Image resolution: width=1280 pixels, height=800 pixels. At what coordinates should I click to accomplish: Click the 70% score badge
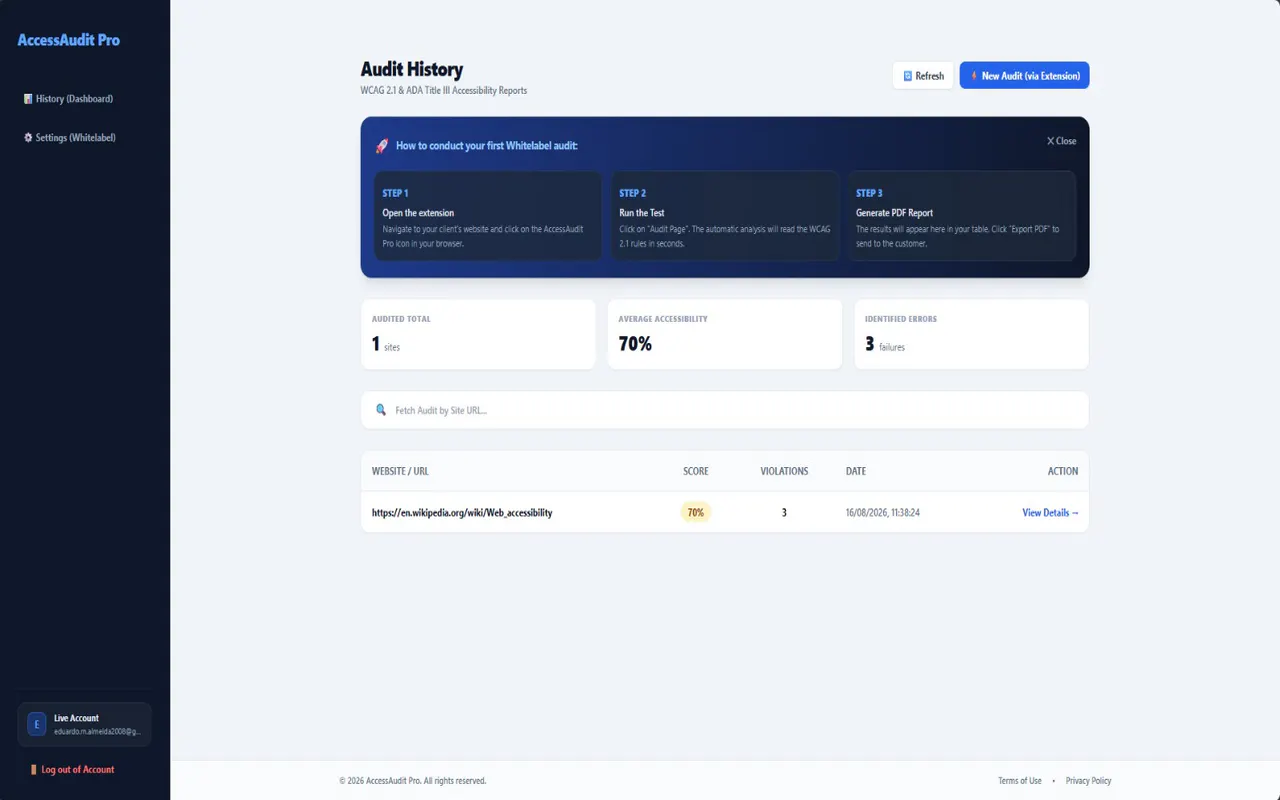(696, 512)
